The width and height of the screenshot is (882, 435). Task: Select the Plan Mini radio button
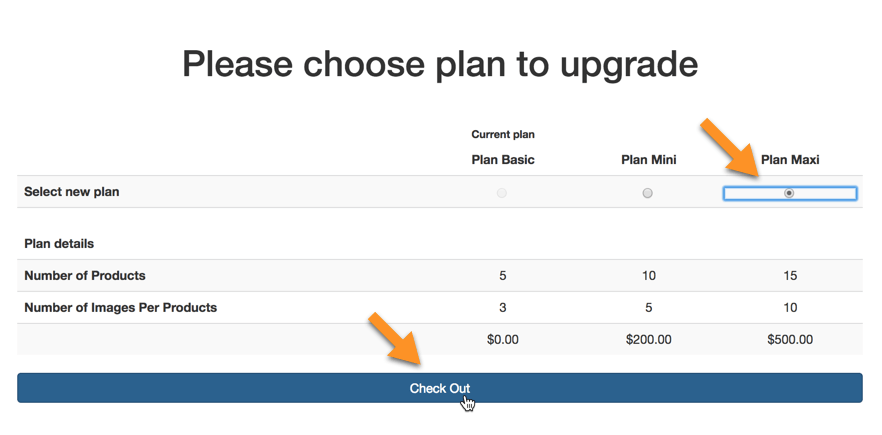[x=648, y=193]
